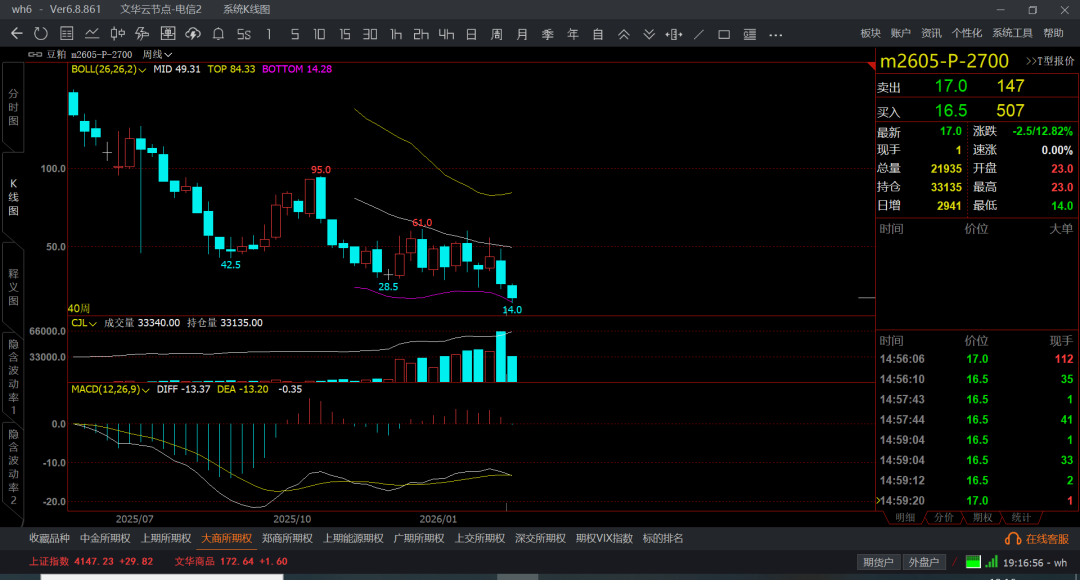Switch chart to the 1h period
This screenshot has height=580, width=1080.
396,34
